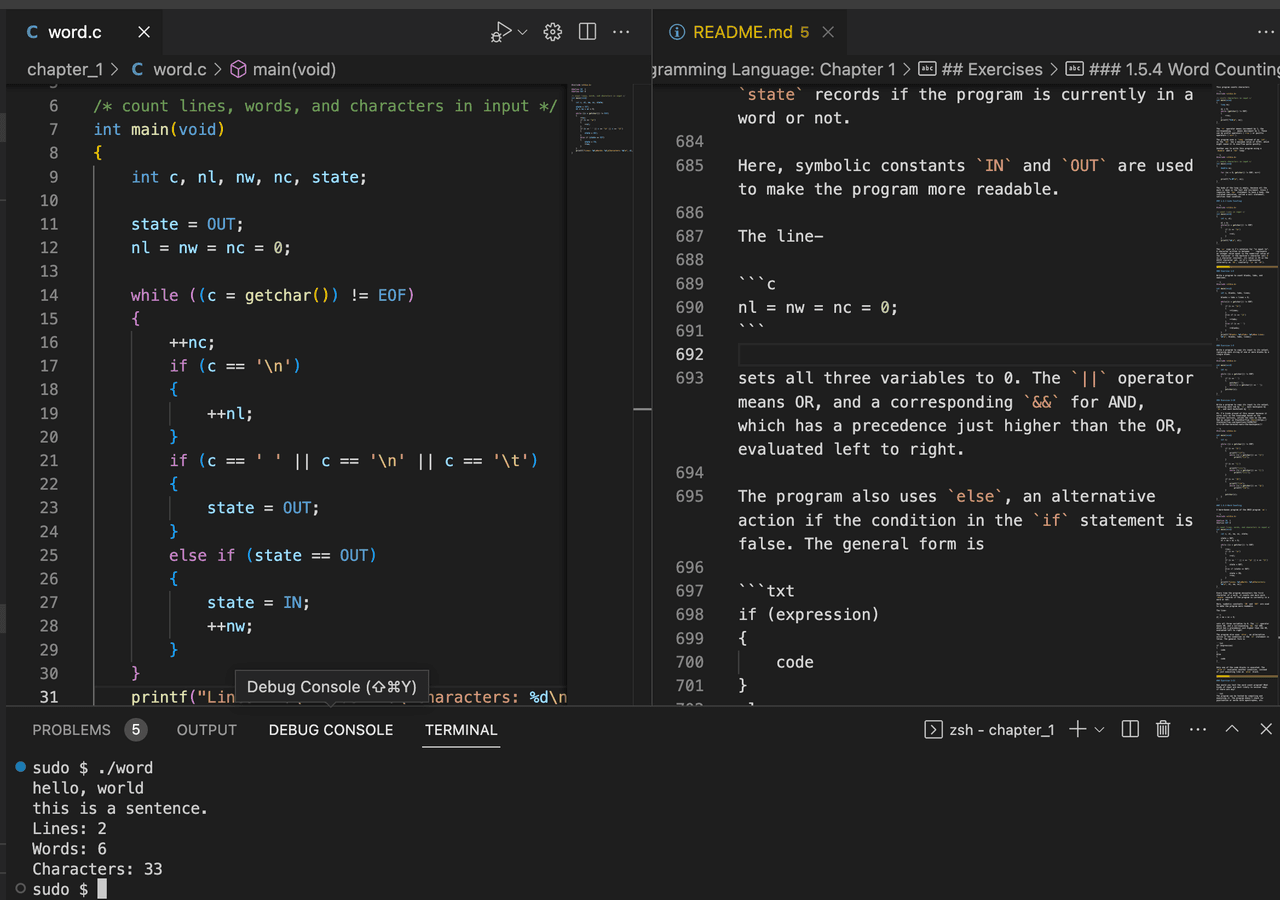Kill the terminal with the trash icon
1280x900 pixels.
pos(1163,730)
